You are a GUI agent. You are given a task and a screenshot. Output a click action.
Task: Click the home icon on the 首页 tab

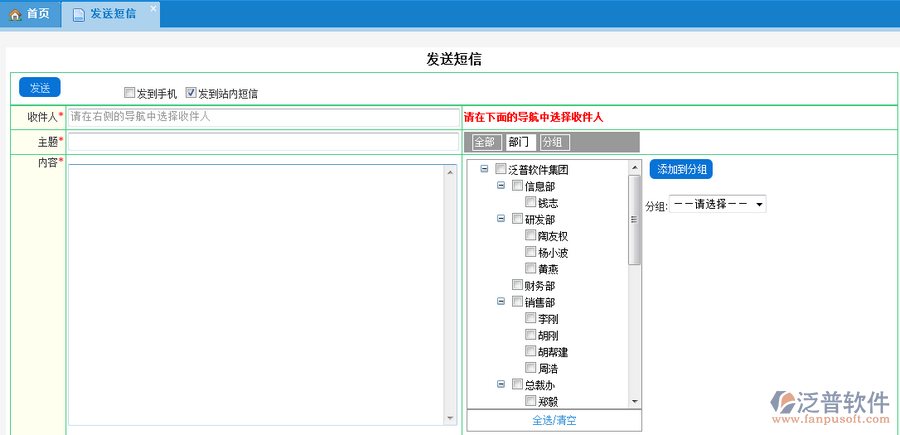15,14
